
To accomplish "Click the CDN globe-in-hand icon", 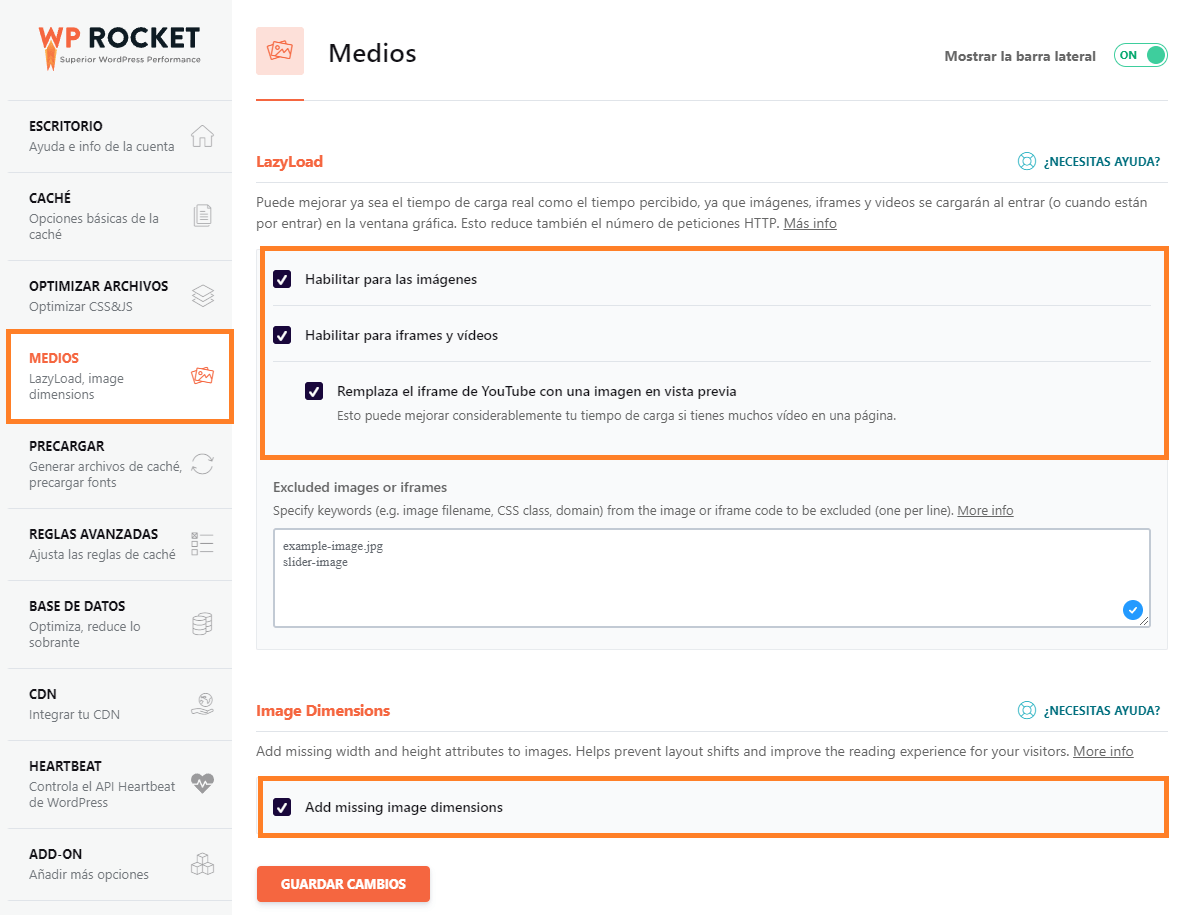I will (x=203, y=704).
